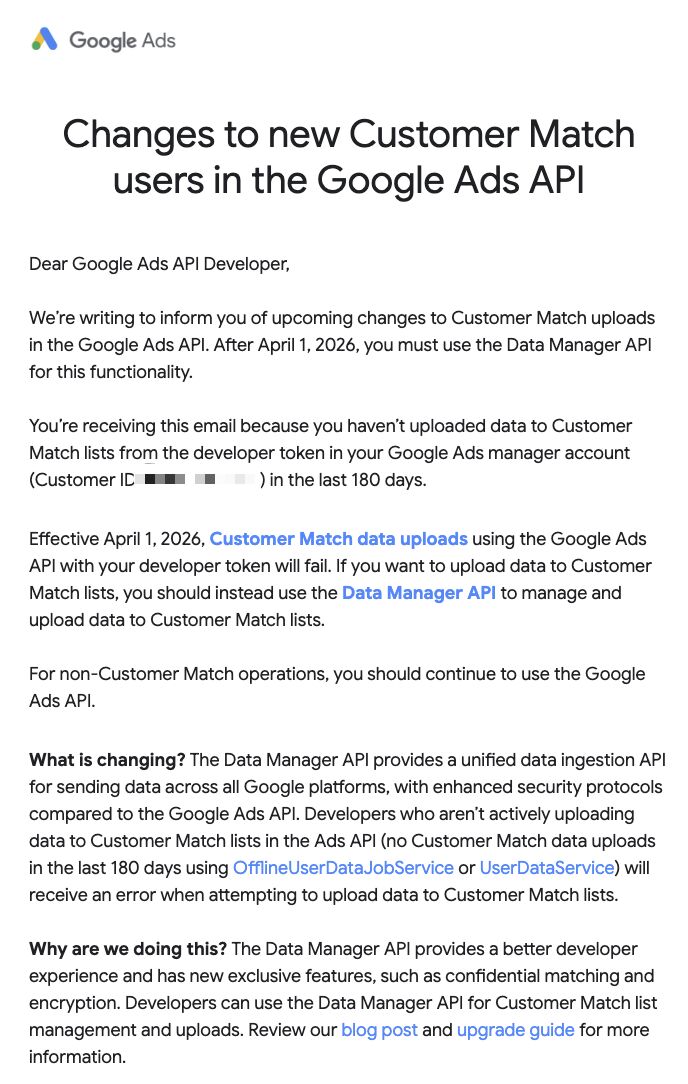Click the Google Ads logo icon

pyautogui.click(x=44, y=40)
